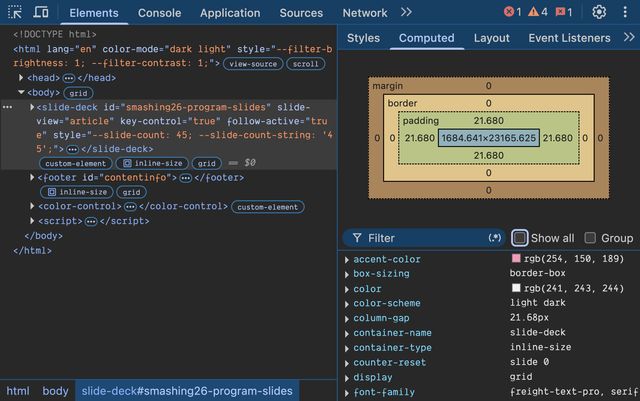640x401 pixels.
Task: Toggle regex filter icon in Filter box
Action: click(494, 238)
